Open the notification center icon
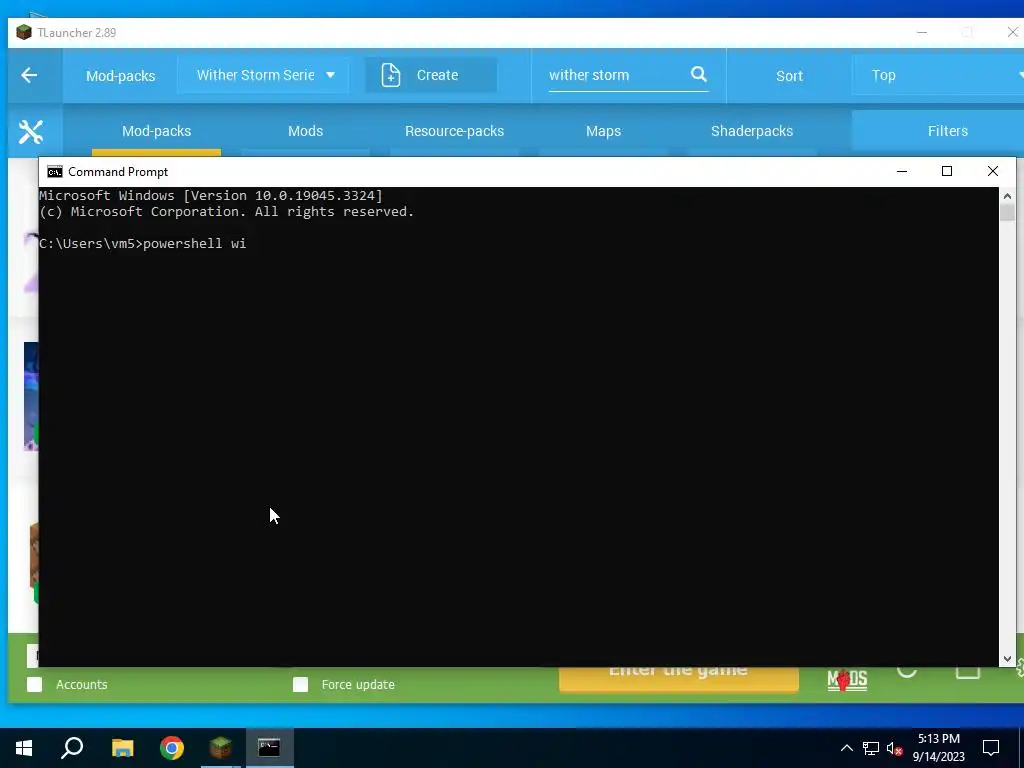The height and width of the screenshot is (768, 1024). (x=991, y=748)
